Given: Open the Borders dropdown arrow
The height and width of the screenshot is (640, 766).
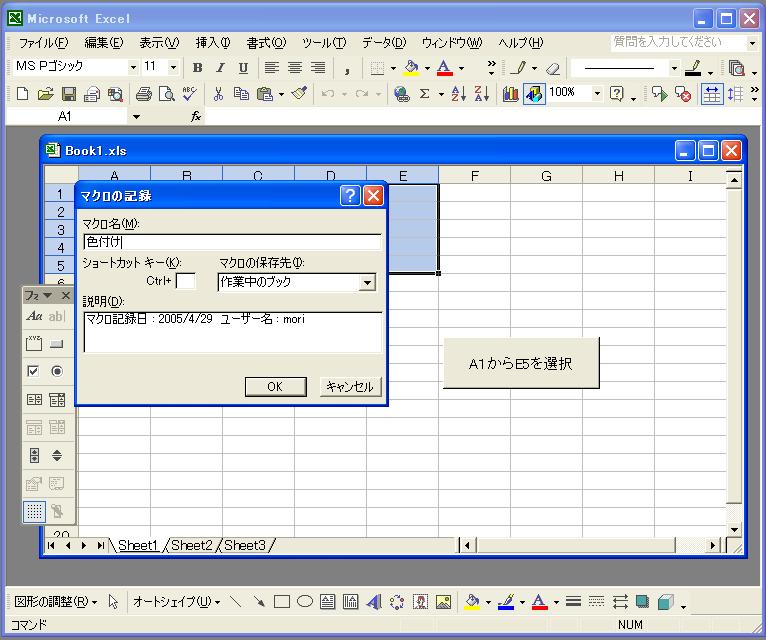Looking at the screenshot, I should (393, 68).
